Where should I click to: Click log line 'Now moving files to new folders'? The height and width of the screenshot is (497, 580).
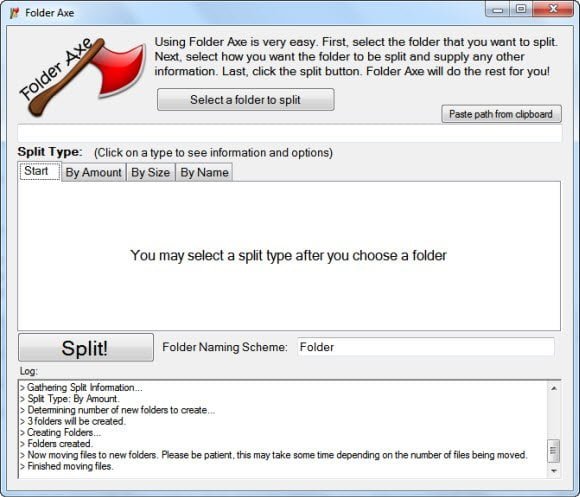click(x=274, y=455)
